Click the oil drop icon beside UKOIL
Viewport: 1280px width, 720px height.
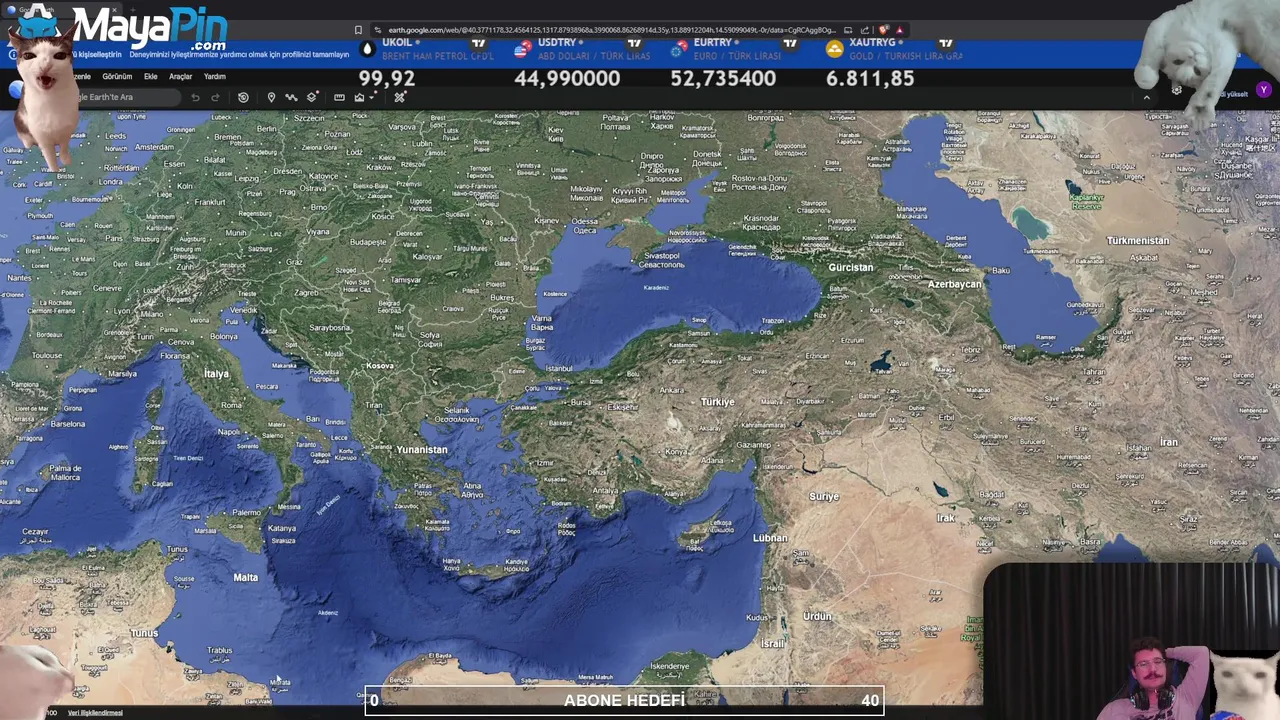click(x=368, y=48)
